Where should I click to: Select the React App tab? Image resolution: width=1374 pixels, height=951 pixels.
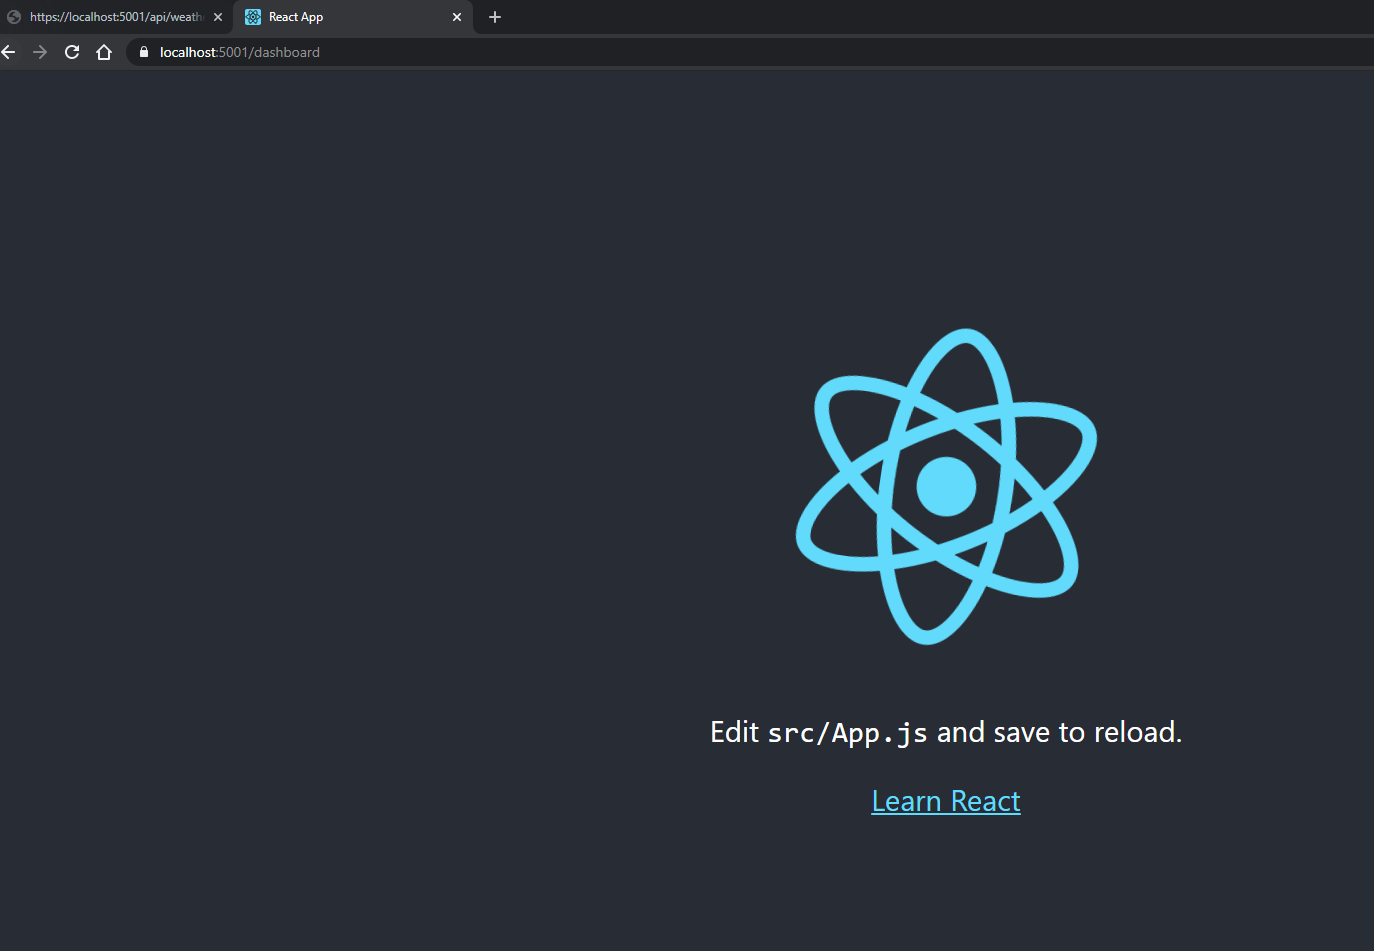click(x=353, y=17)
